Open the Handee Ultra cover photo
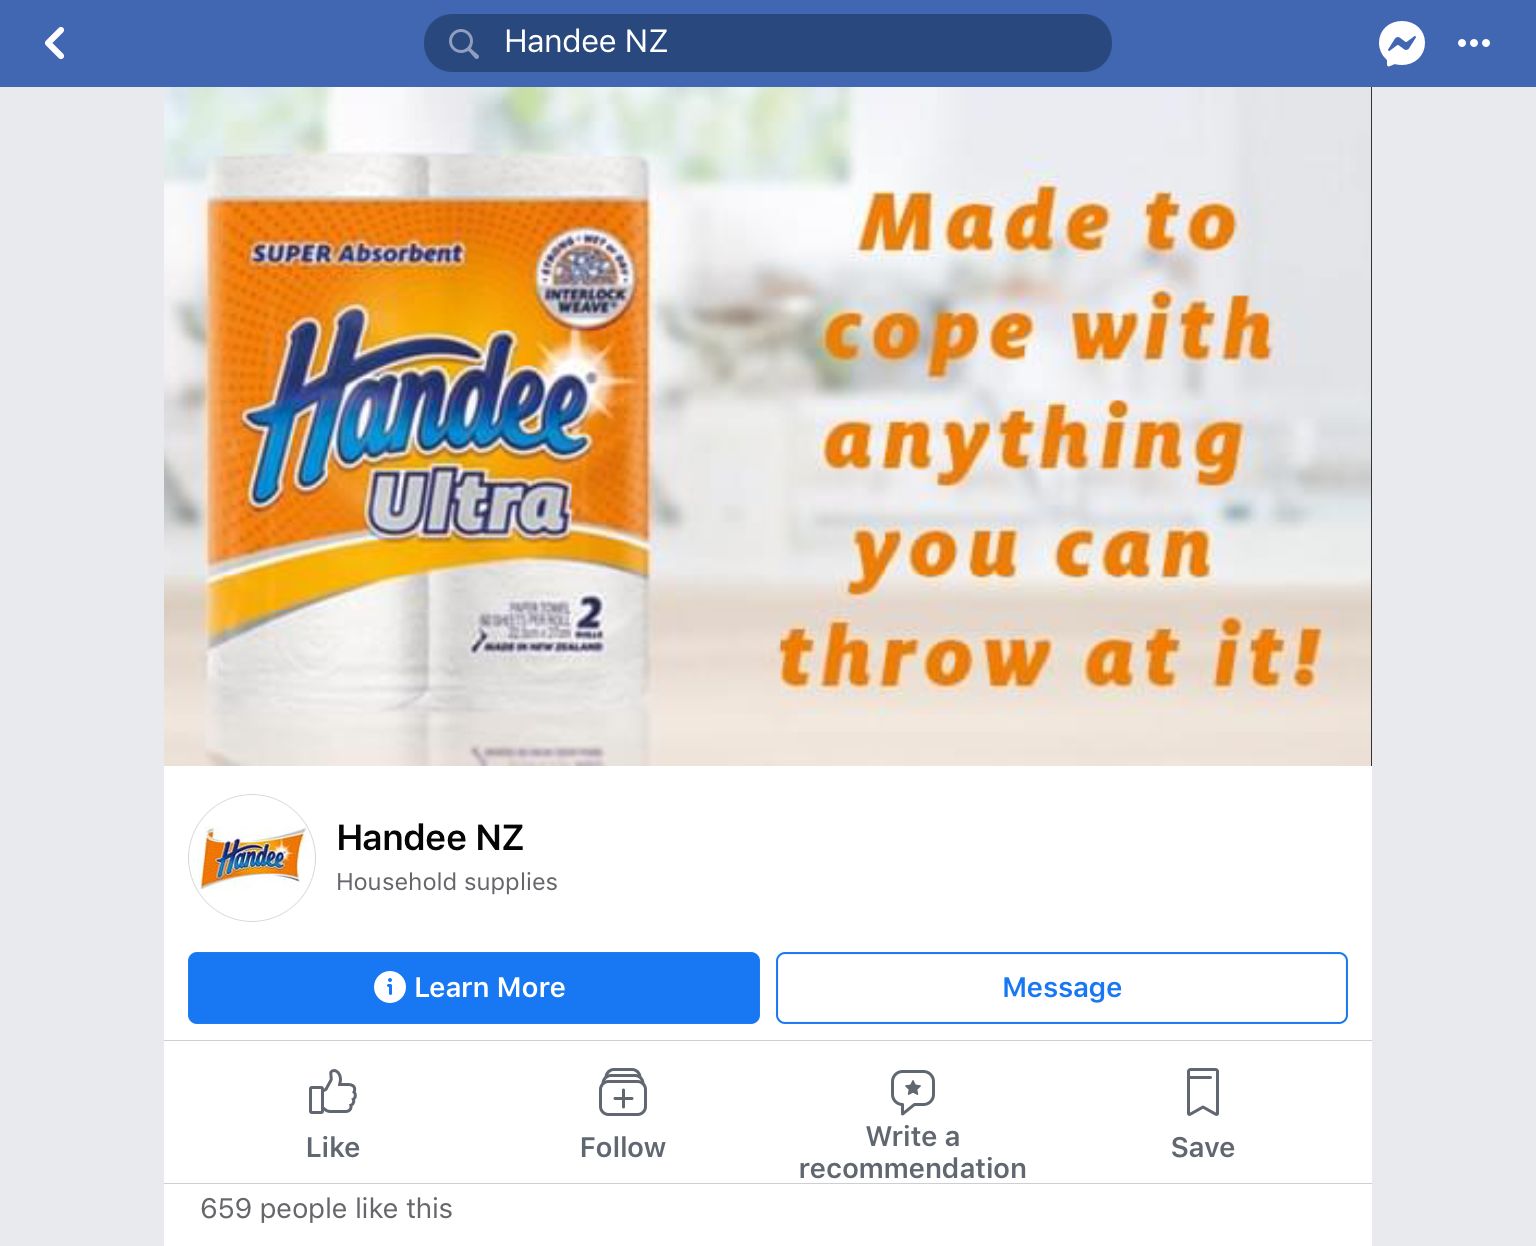1536x1246 pixels. coord(767,426)
